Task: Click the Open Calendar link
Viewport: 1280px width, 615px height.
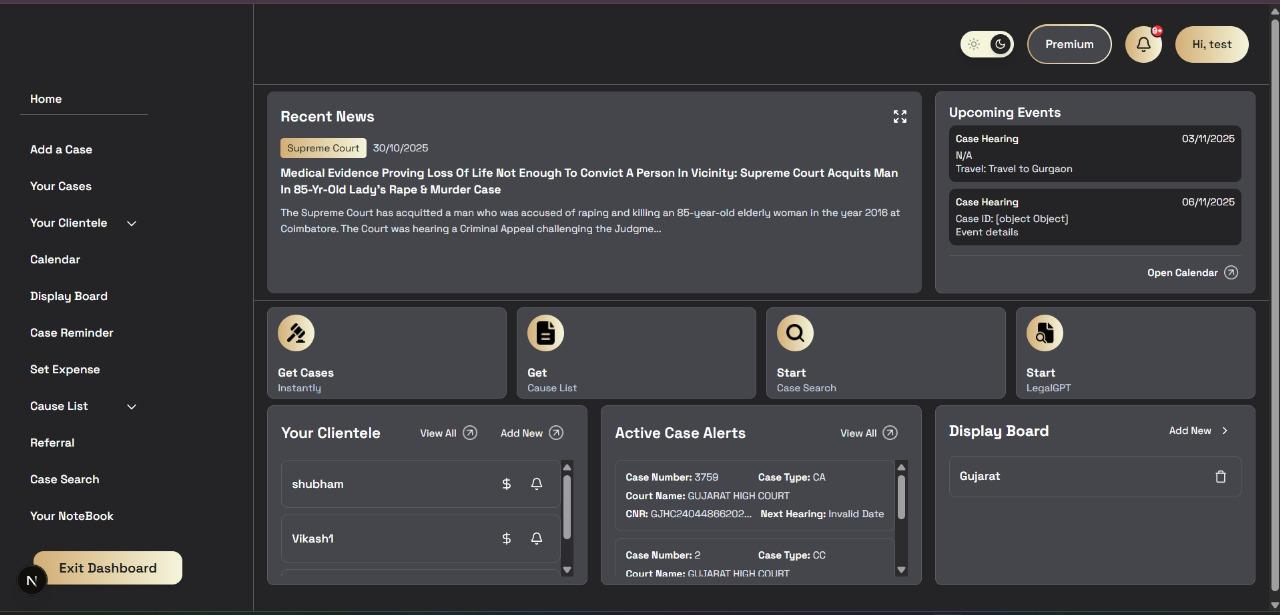Action: tap(1190, 272)
